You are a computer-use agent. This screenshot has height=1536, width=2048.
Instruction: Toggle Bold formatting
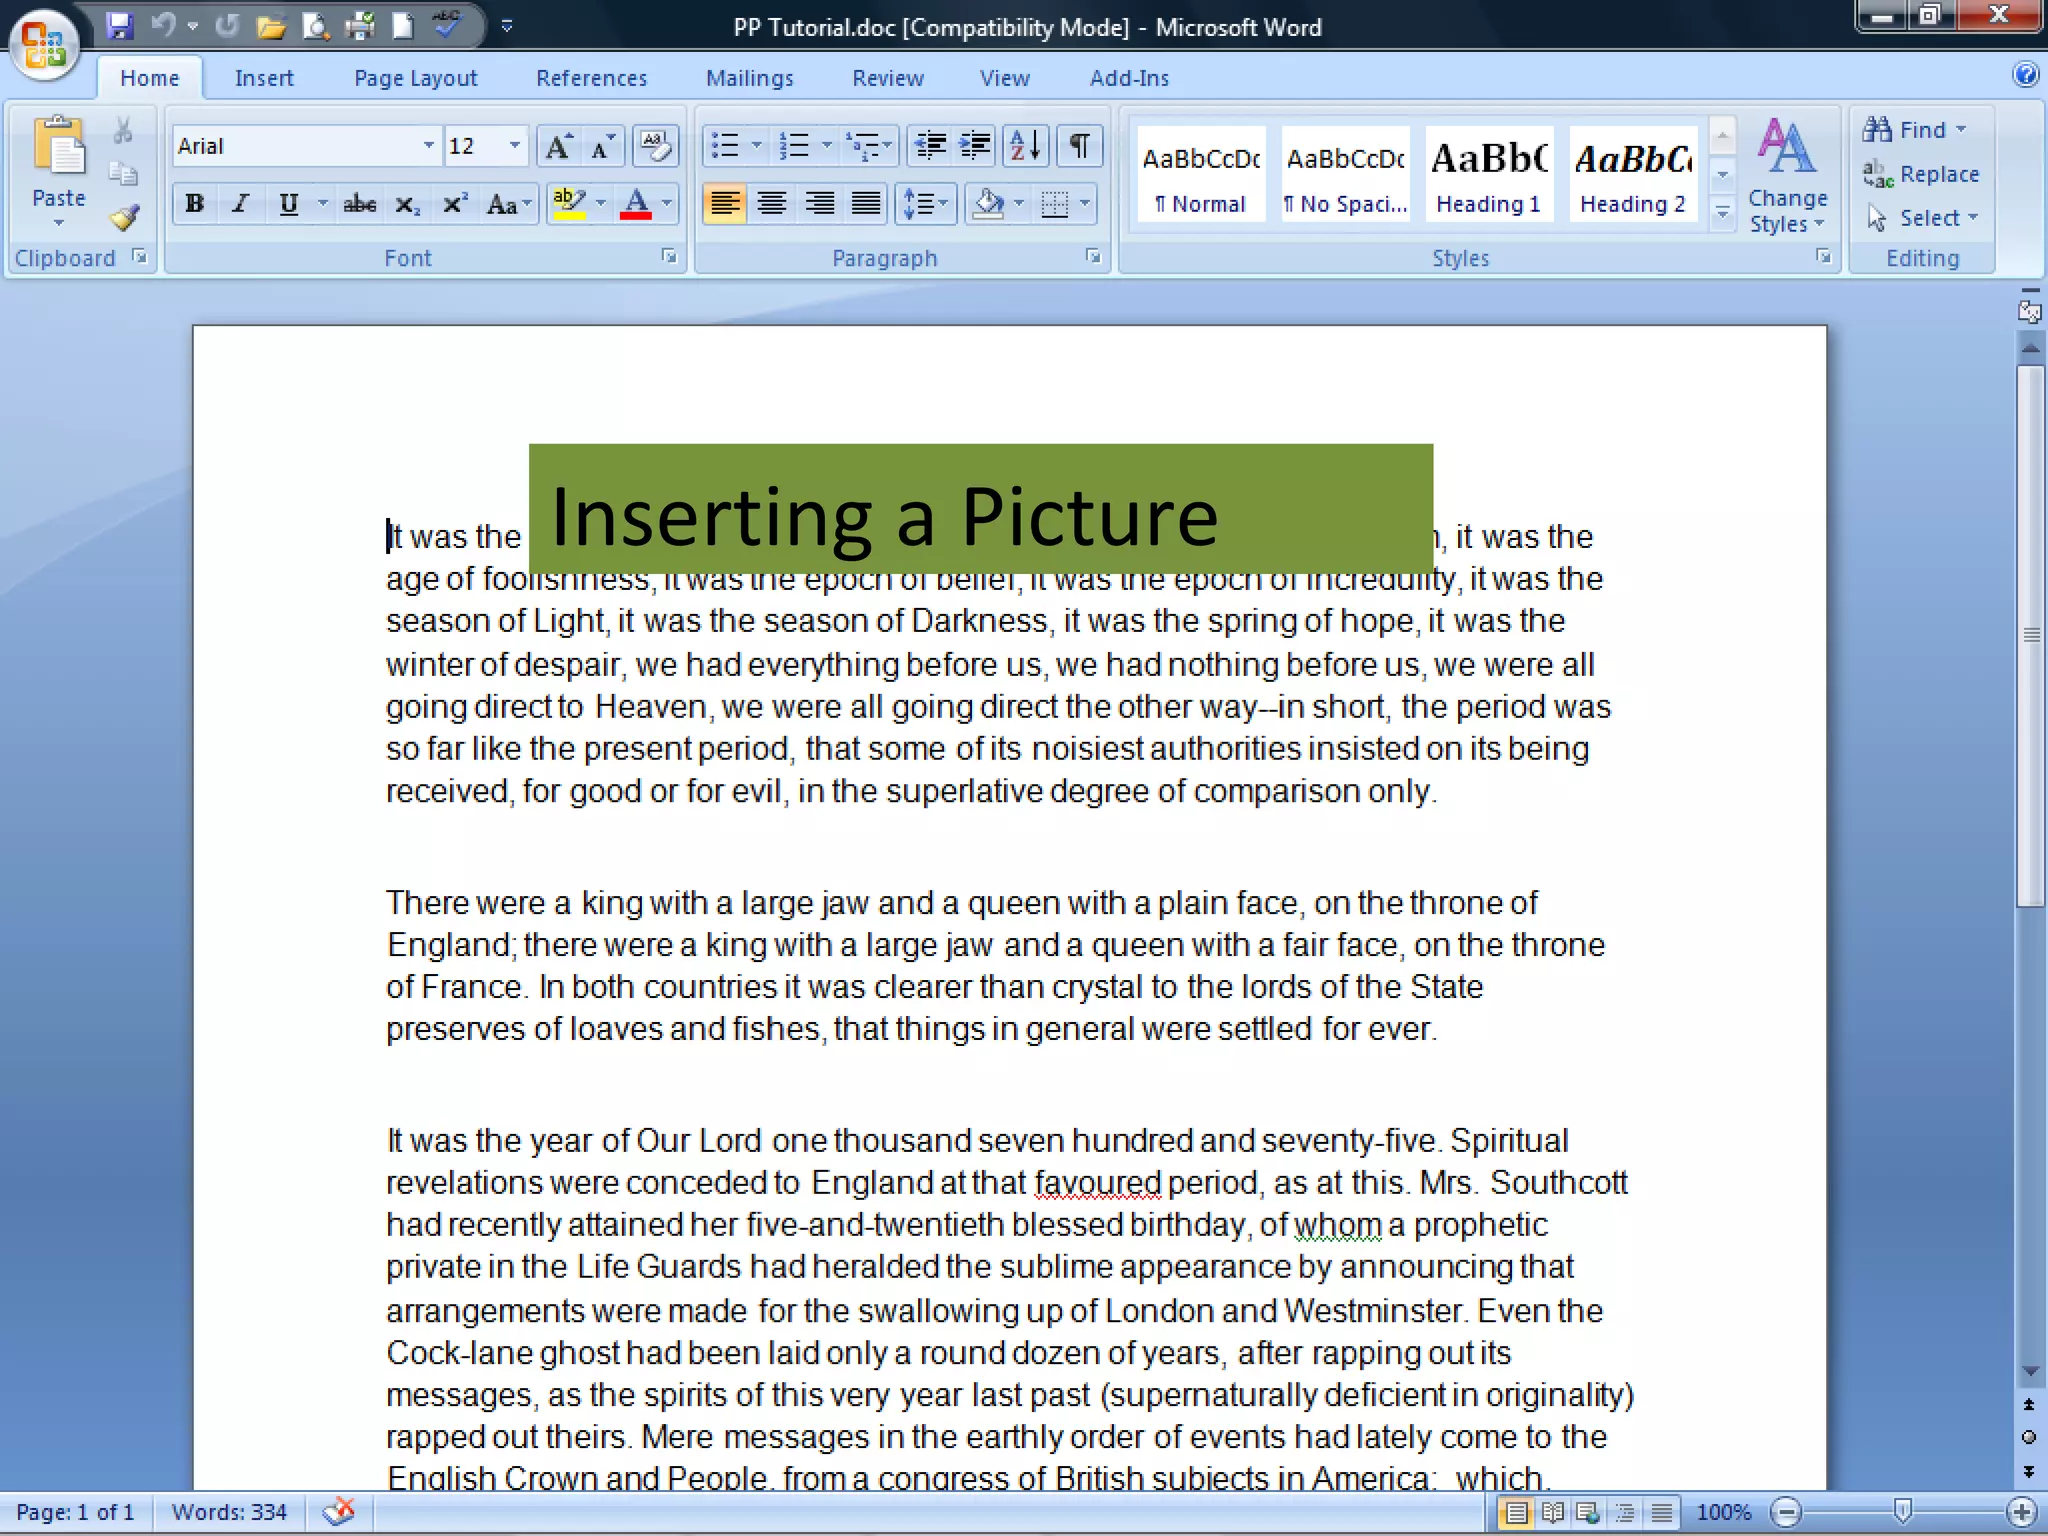click(x=195, y=205)
